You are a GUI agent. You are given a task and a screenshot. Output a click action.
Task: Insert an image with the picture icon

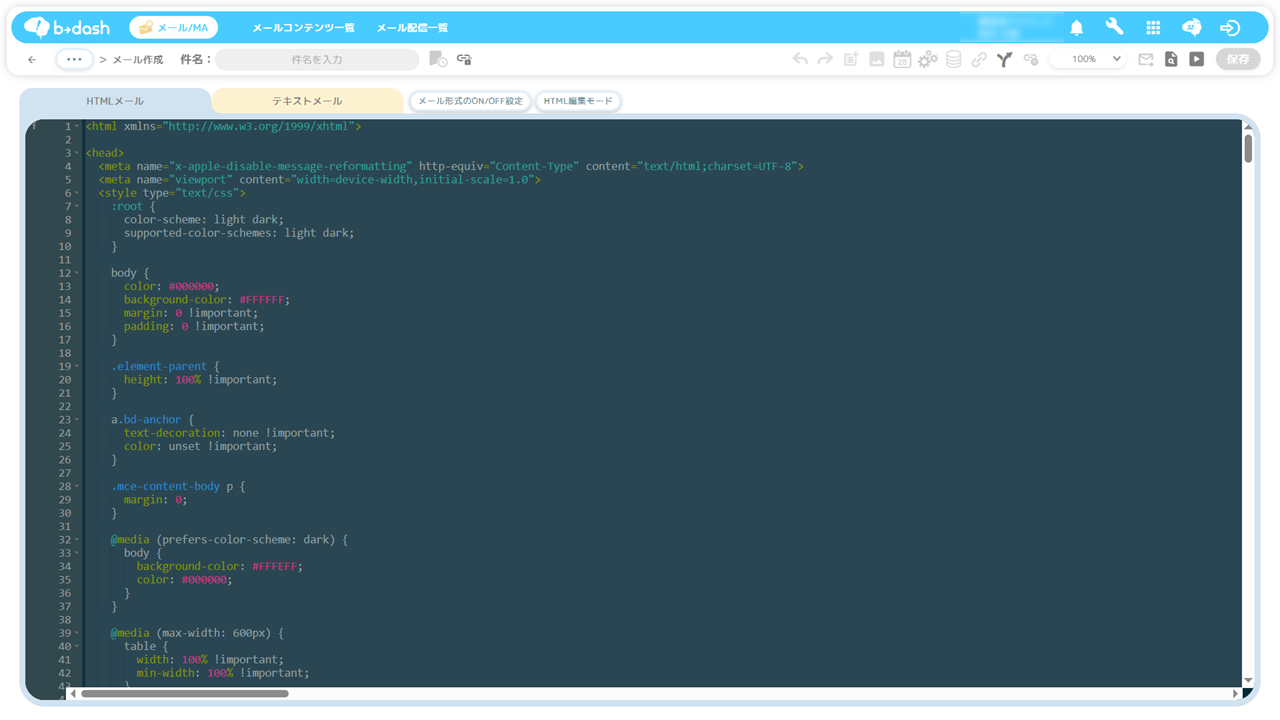coord(876,60)
